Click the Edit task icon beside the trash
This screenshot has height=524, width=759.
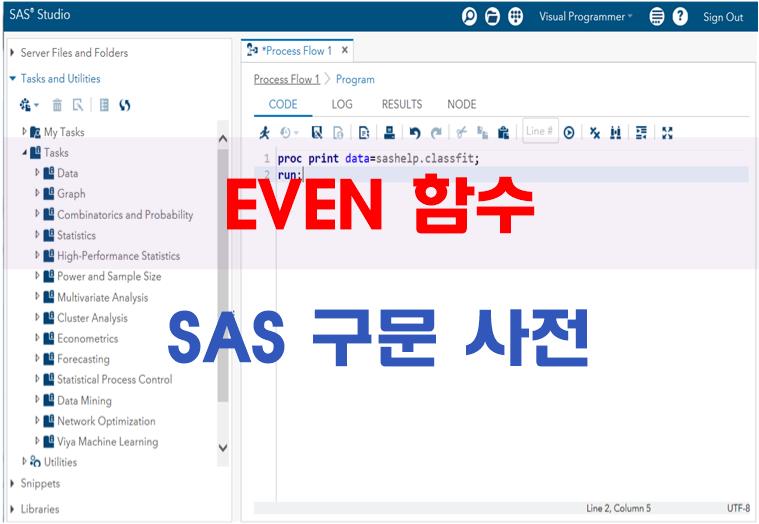[78, 105]
